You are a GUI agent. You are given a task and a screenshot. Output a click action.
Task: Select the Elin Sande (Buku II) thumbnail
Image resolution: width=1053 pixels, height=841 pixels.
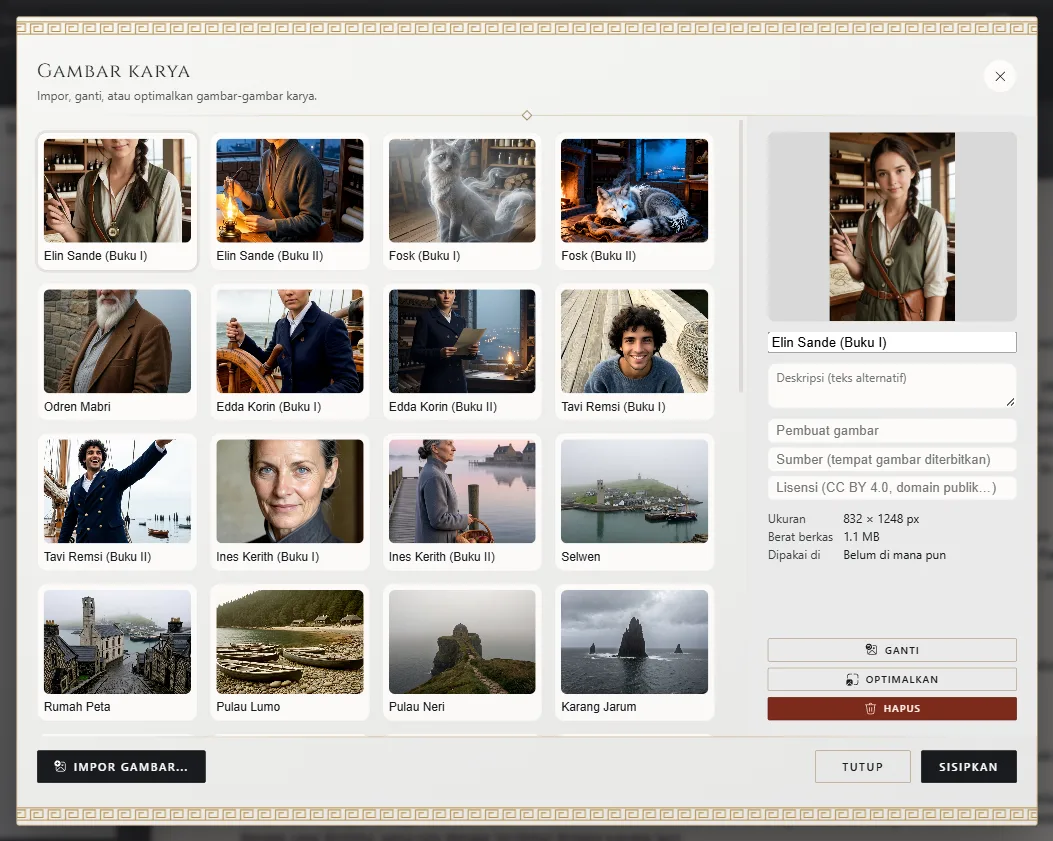pyautogui.click(x=289, y=202)
